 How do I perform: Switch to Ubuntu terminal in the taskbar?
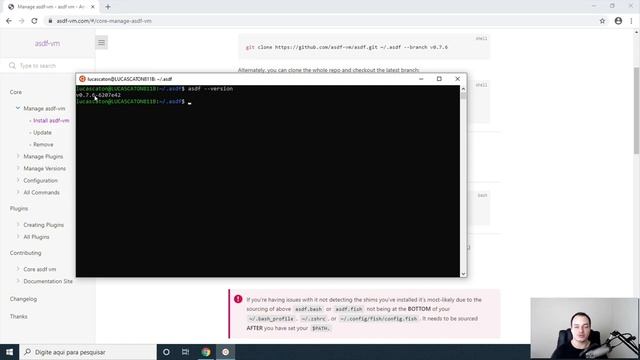[x=225, y=352]
